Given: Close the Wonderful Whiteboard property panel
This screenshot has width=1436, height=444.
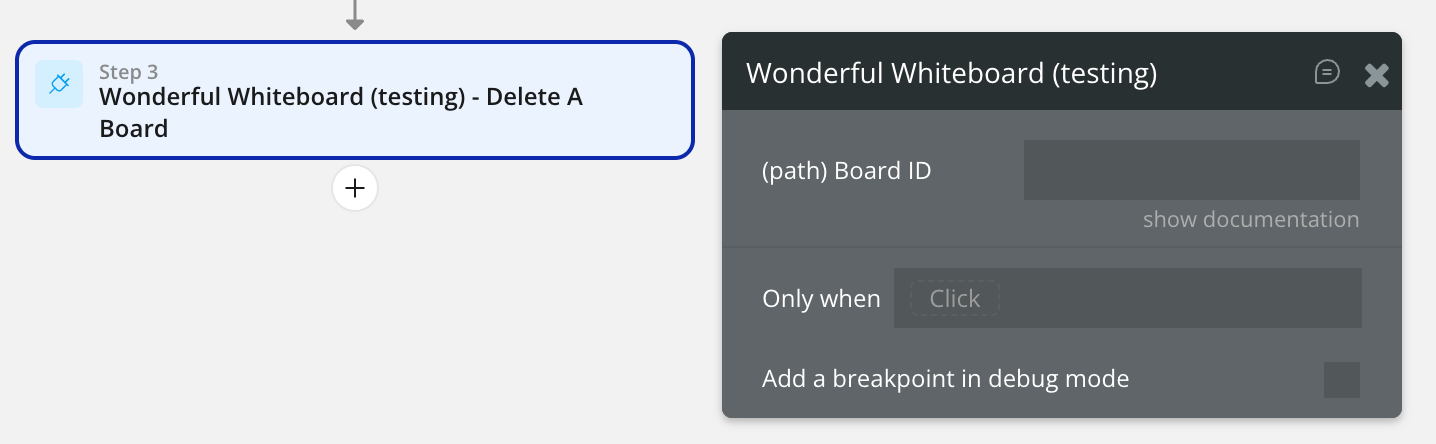Looking at the screenshot, I should click(1377, 75).
